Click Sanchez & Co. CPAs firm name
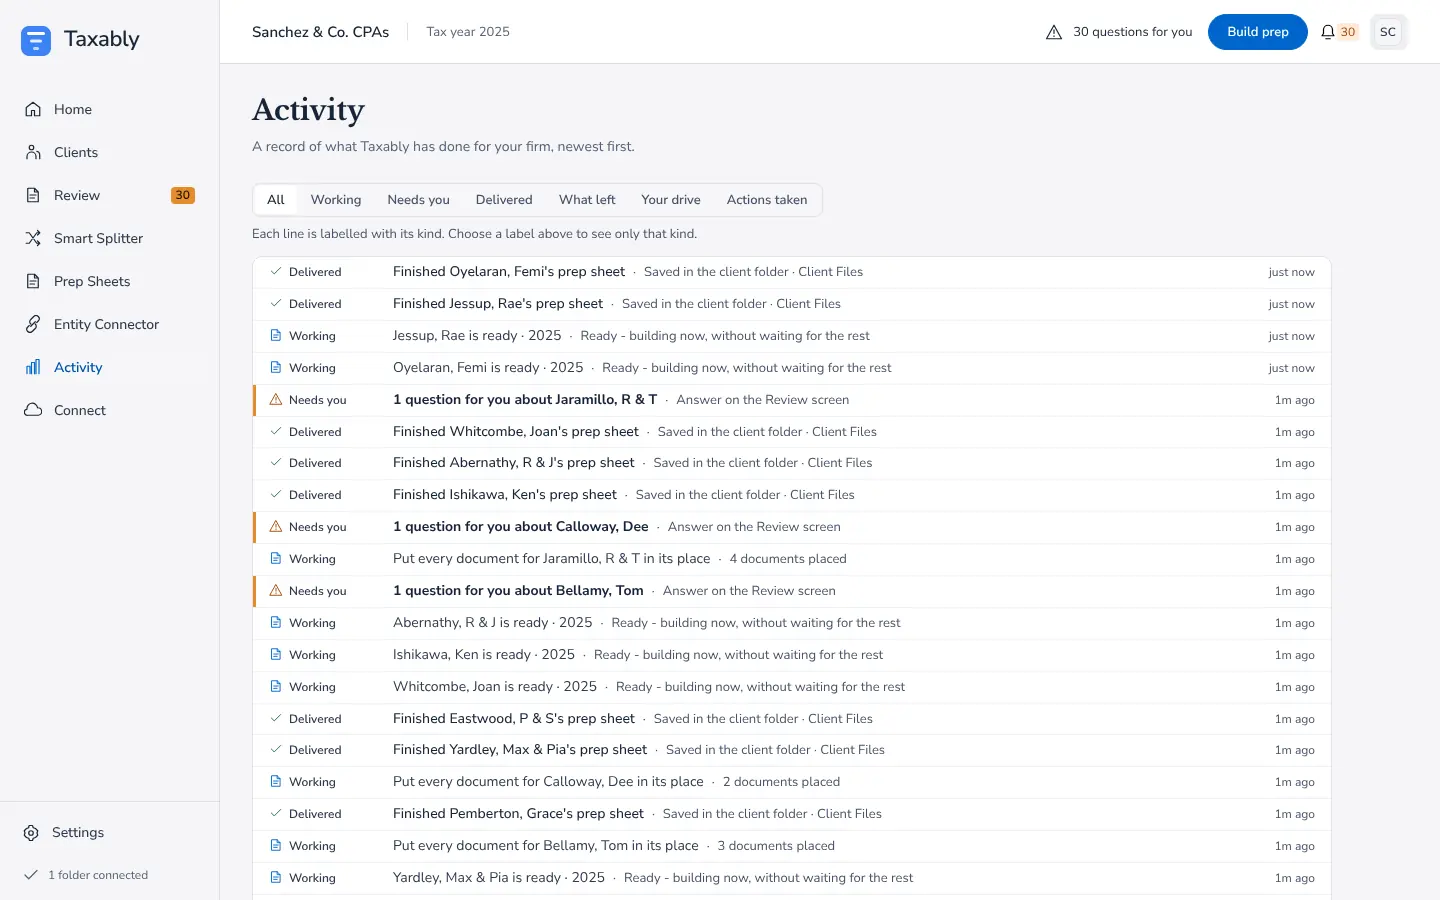1440x900 pixels. (x=320, y=32)
